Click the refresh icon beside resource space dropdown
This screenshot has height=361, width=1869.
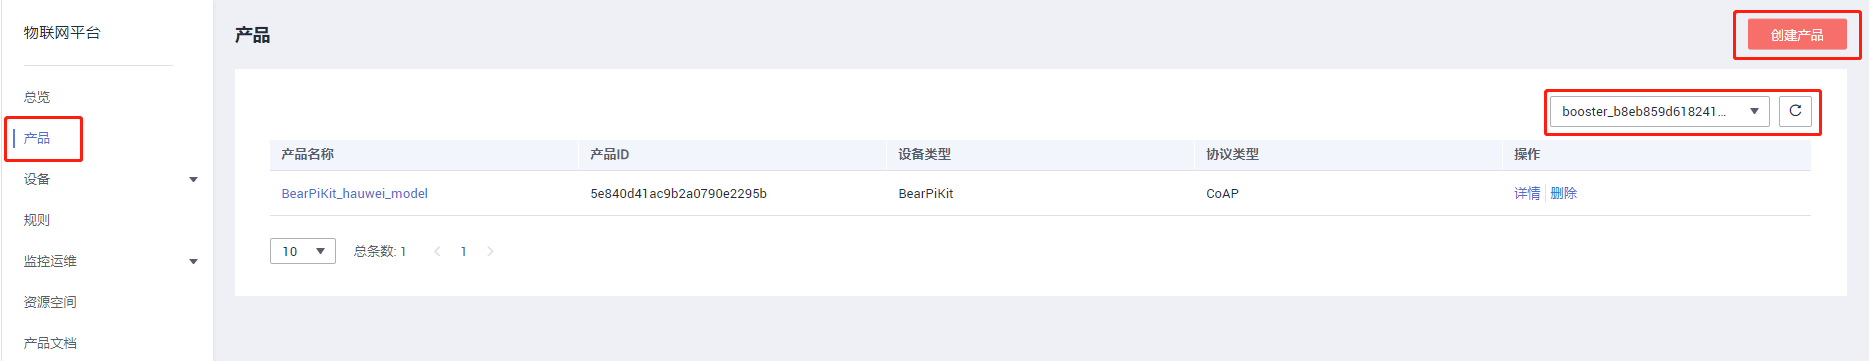click(1795, 111)
